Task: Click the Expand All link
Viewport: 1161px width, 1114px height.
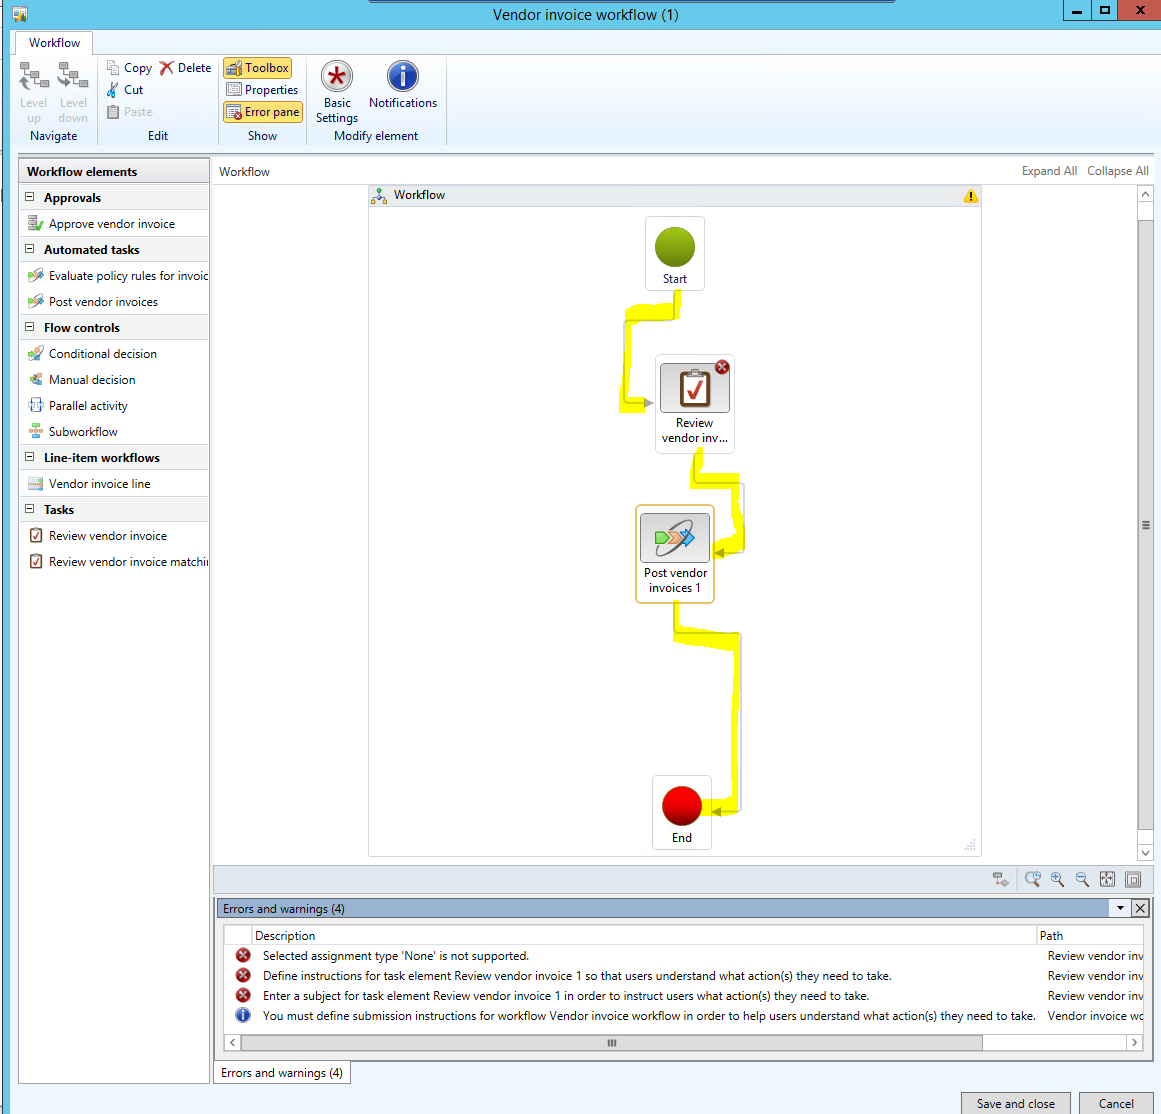Action: click(1048, 171)
